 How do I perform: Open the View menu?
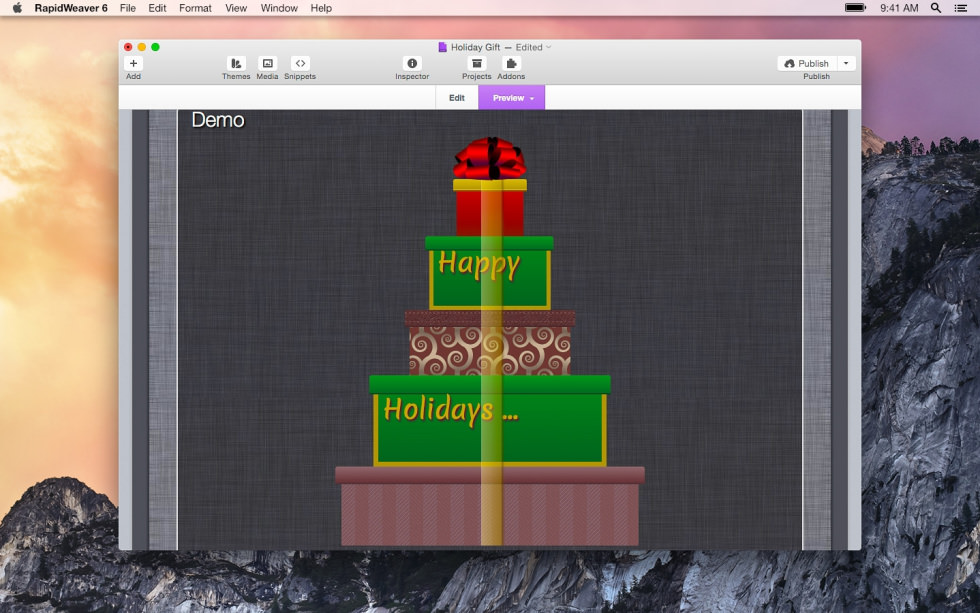(x=236, y=8)
